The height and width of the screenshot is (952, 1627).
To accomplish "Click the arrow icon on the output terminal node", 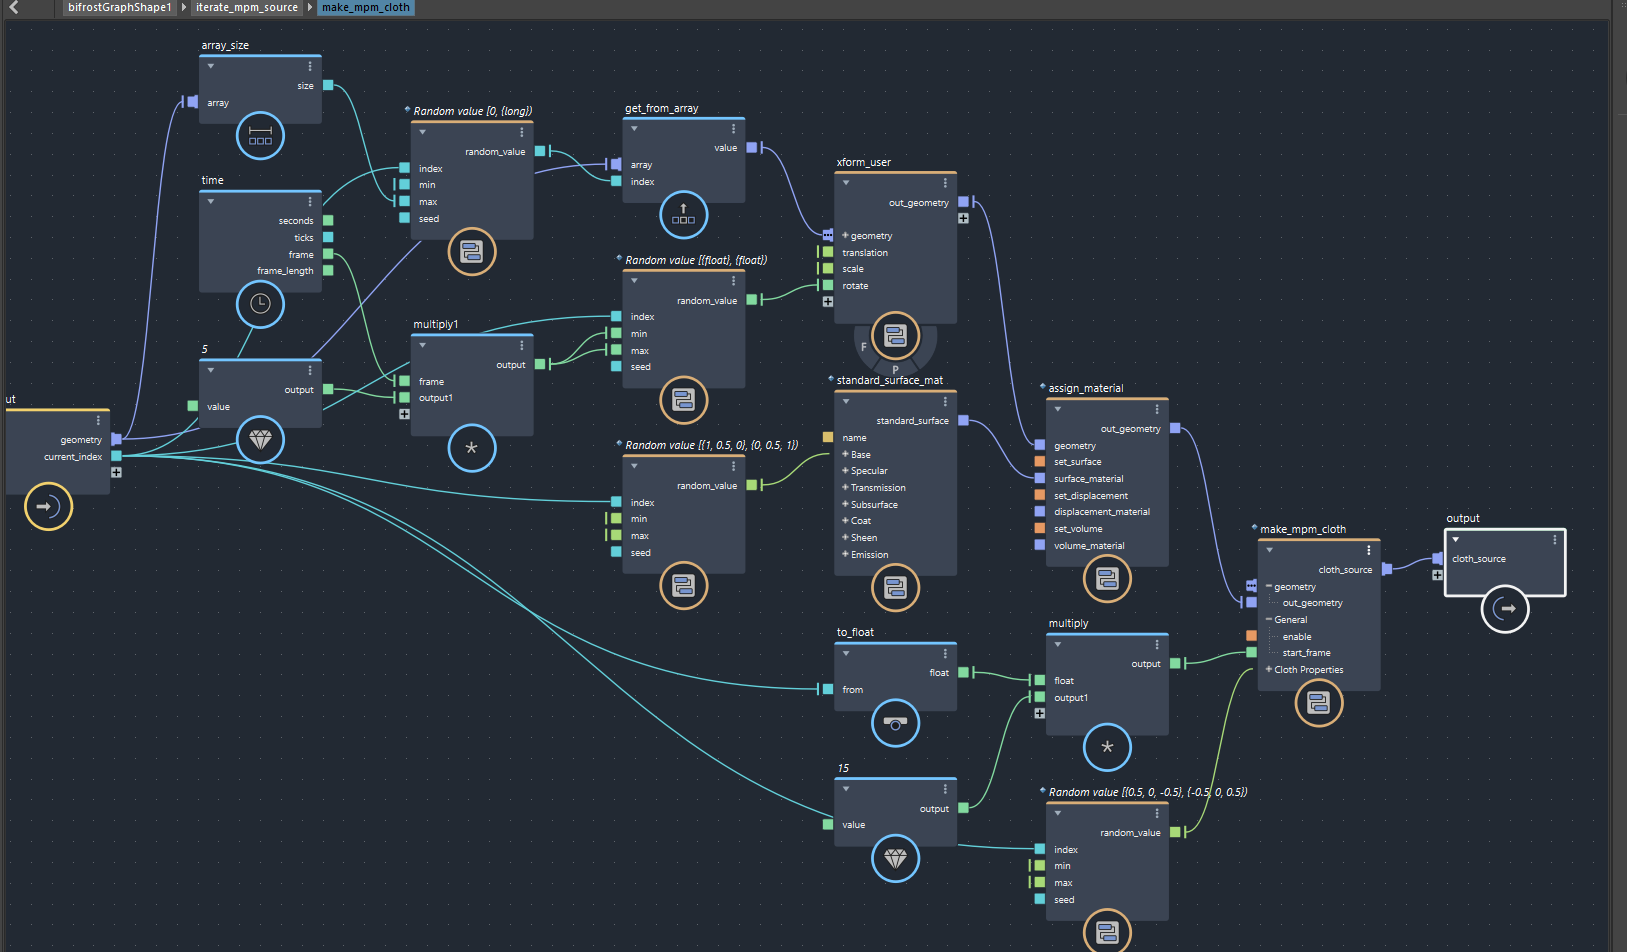I will 1505,609.
